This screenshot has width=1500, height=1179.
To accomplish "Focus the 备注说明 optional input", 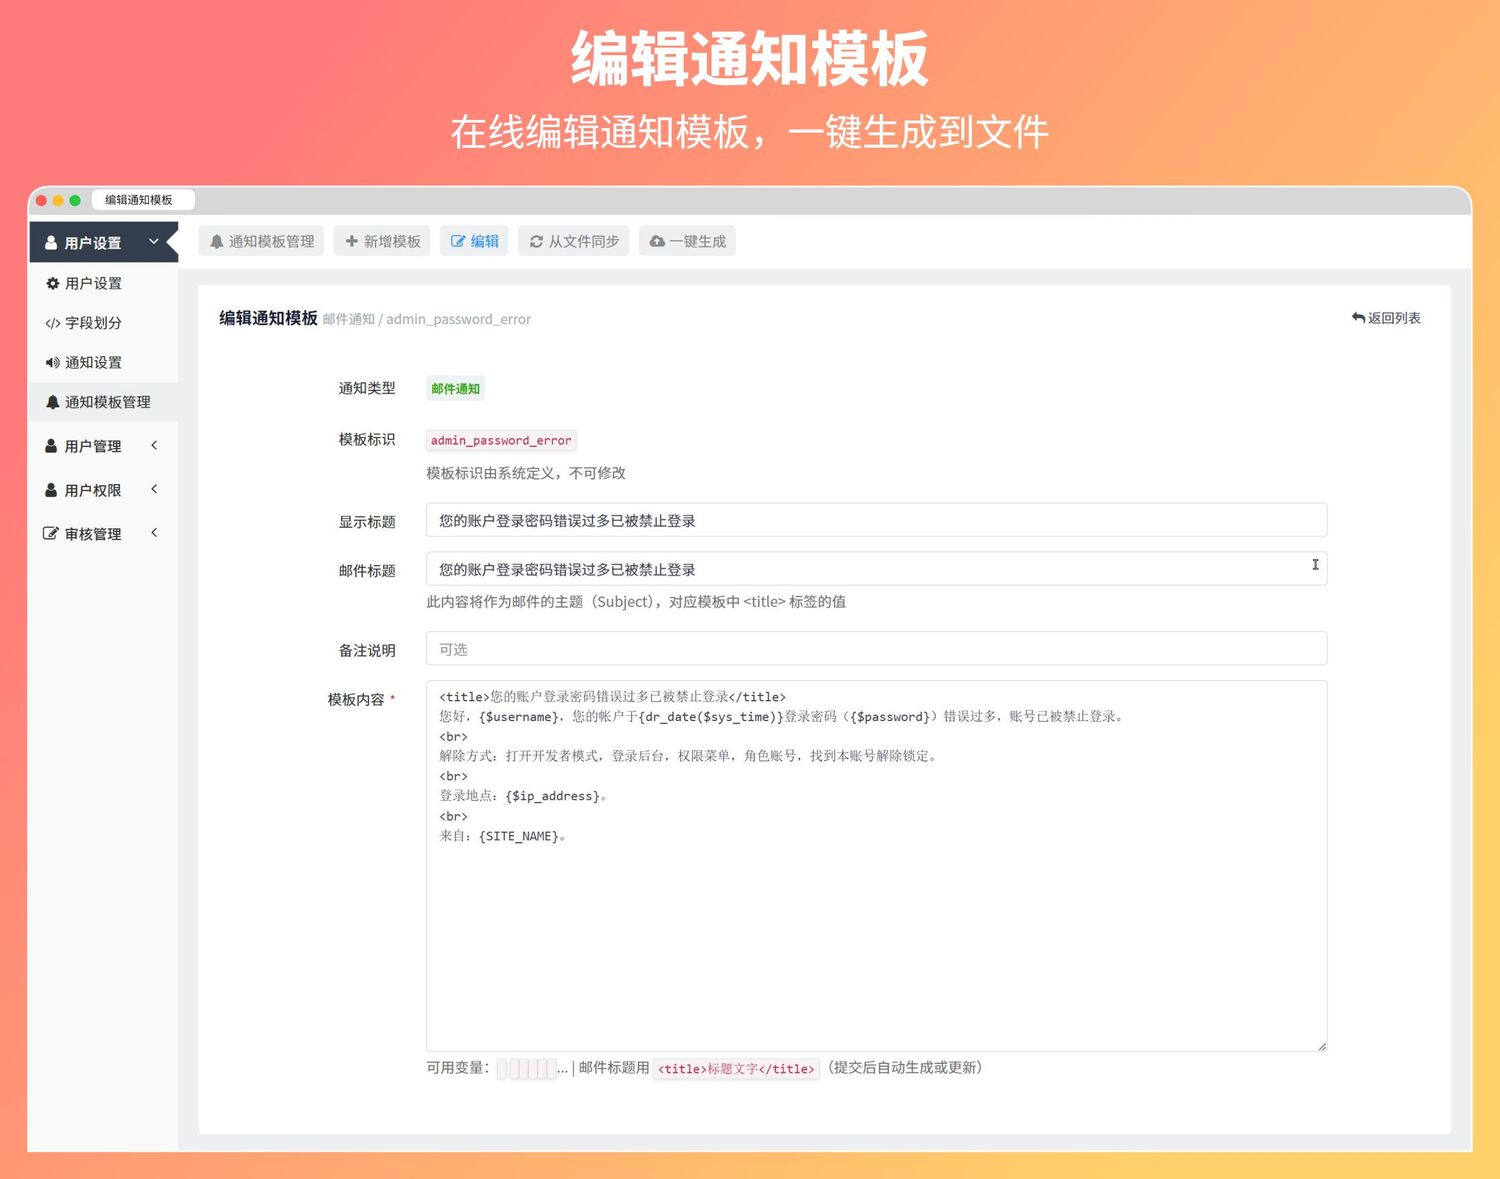I will [876, 648].
